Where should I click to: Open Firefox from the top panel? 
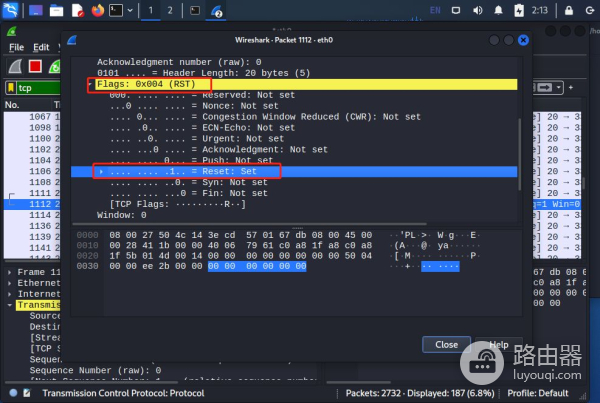(97, 11)
